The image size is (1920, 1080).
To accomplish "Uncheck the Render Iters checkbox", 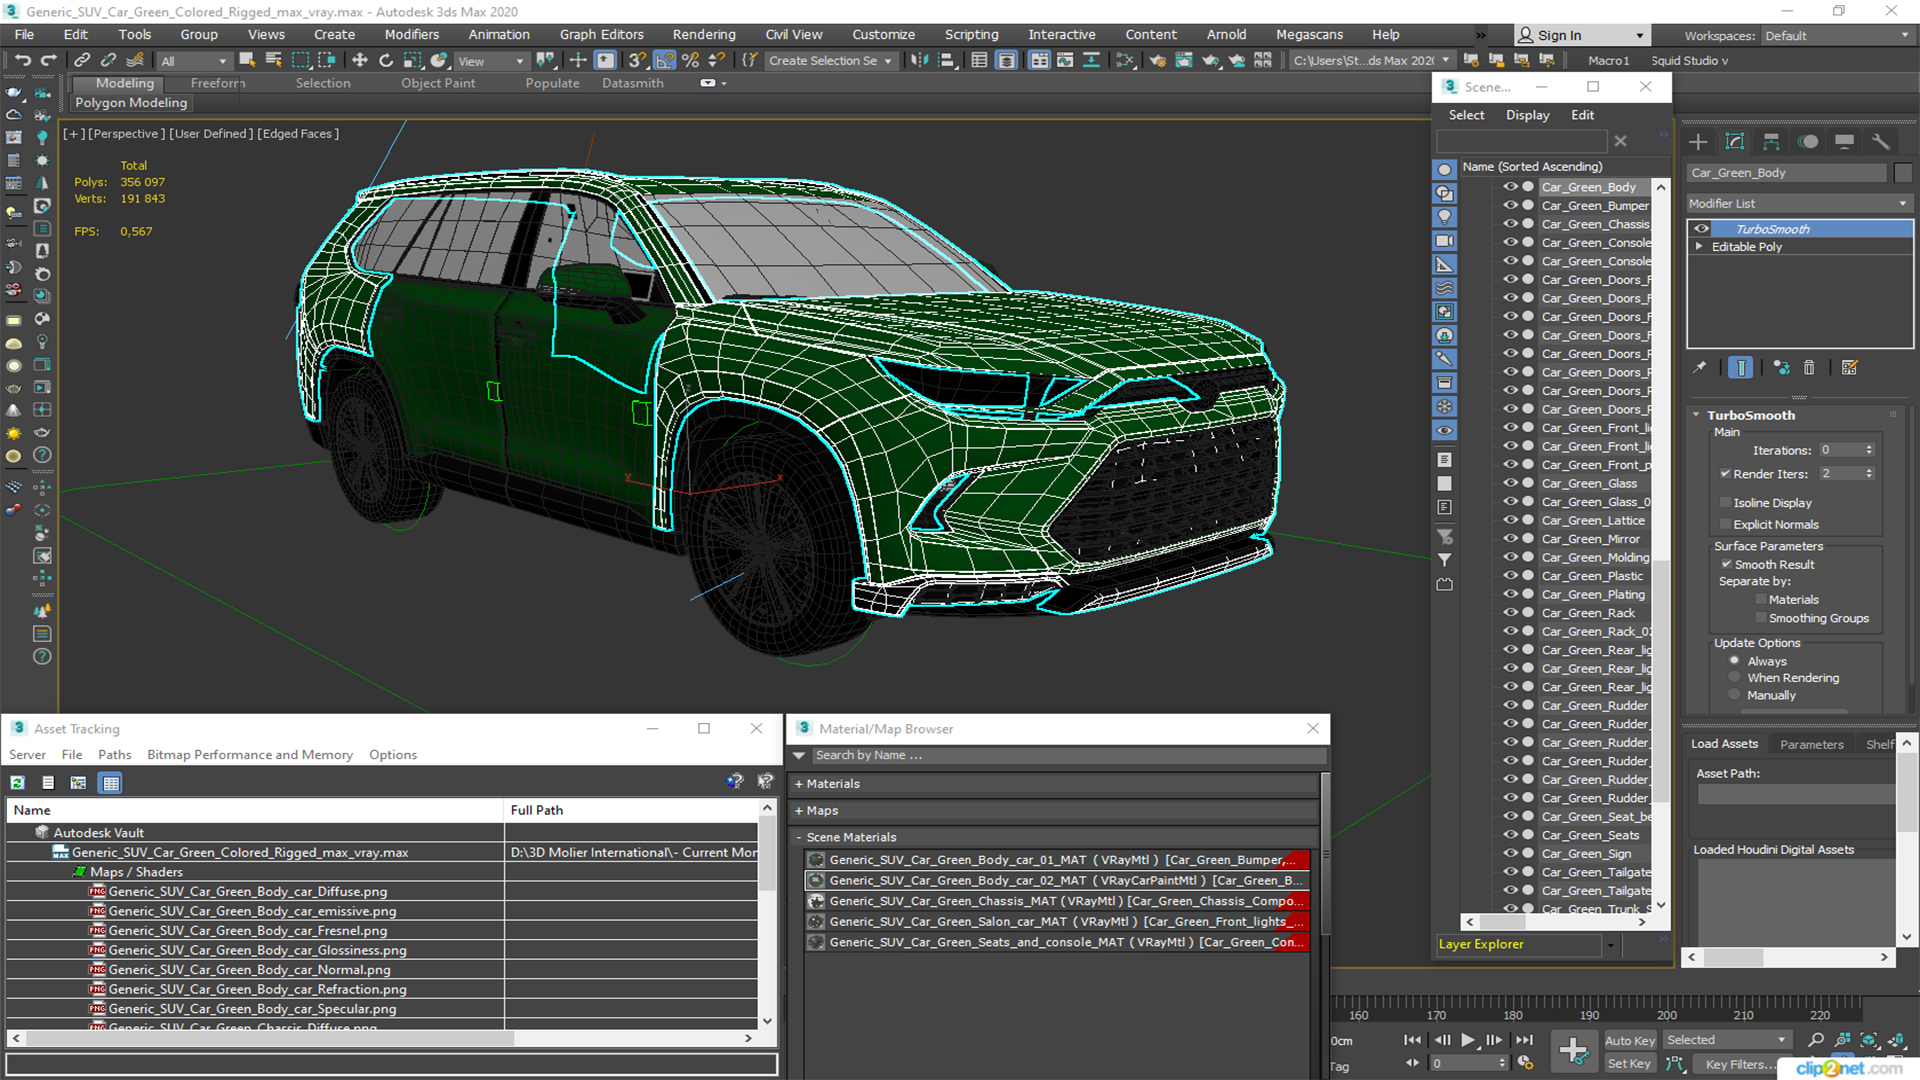I will pos(1725,474).
